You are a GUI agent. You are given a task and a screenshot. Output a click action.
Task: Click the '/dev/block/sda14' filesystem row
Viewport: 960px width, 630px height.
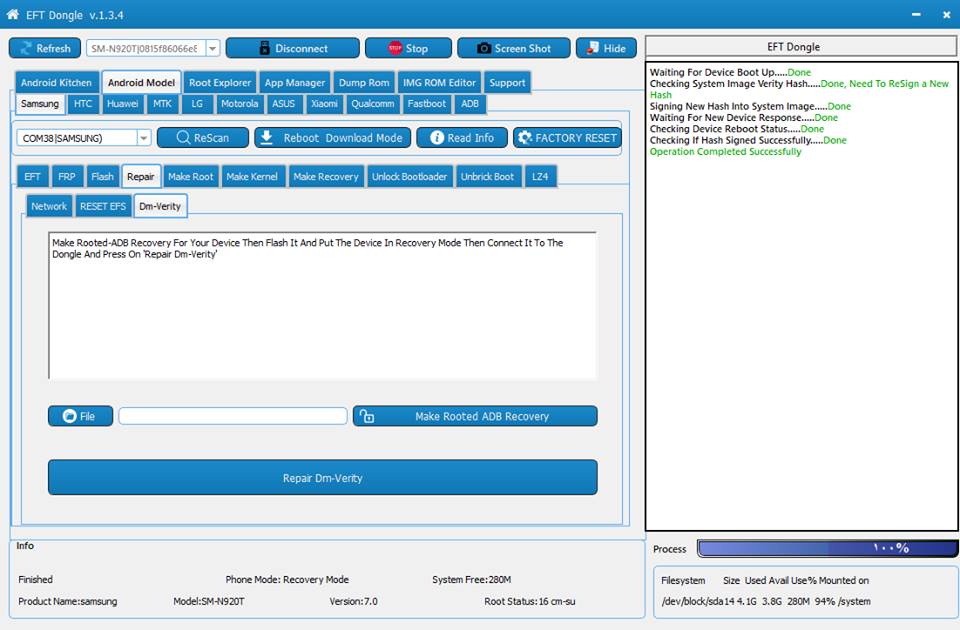click(766, 602)
